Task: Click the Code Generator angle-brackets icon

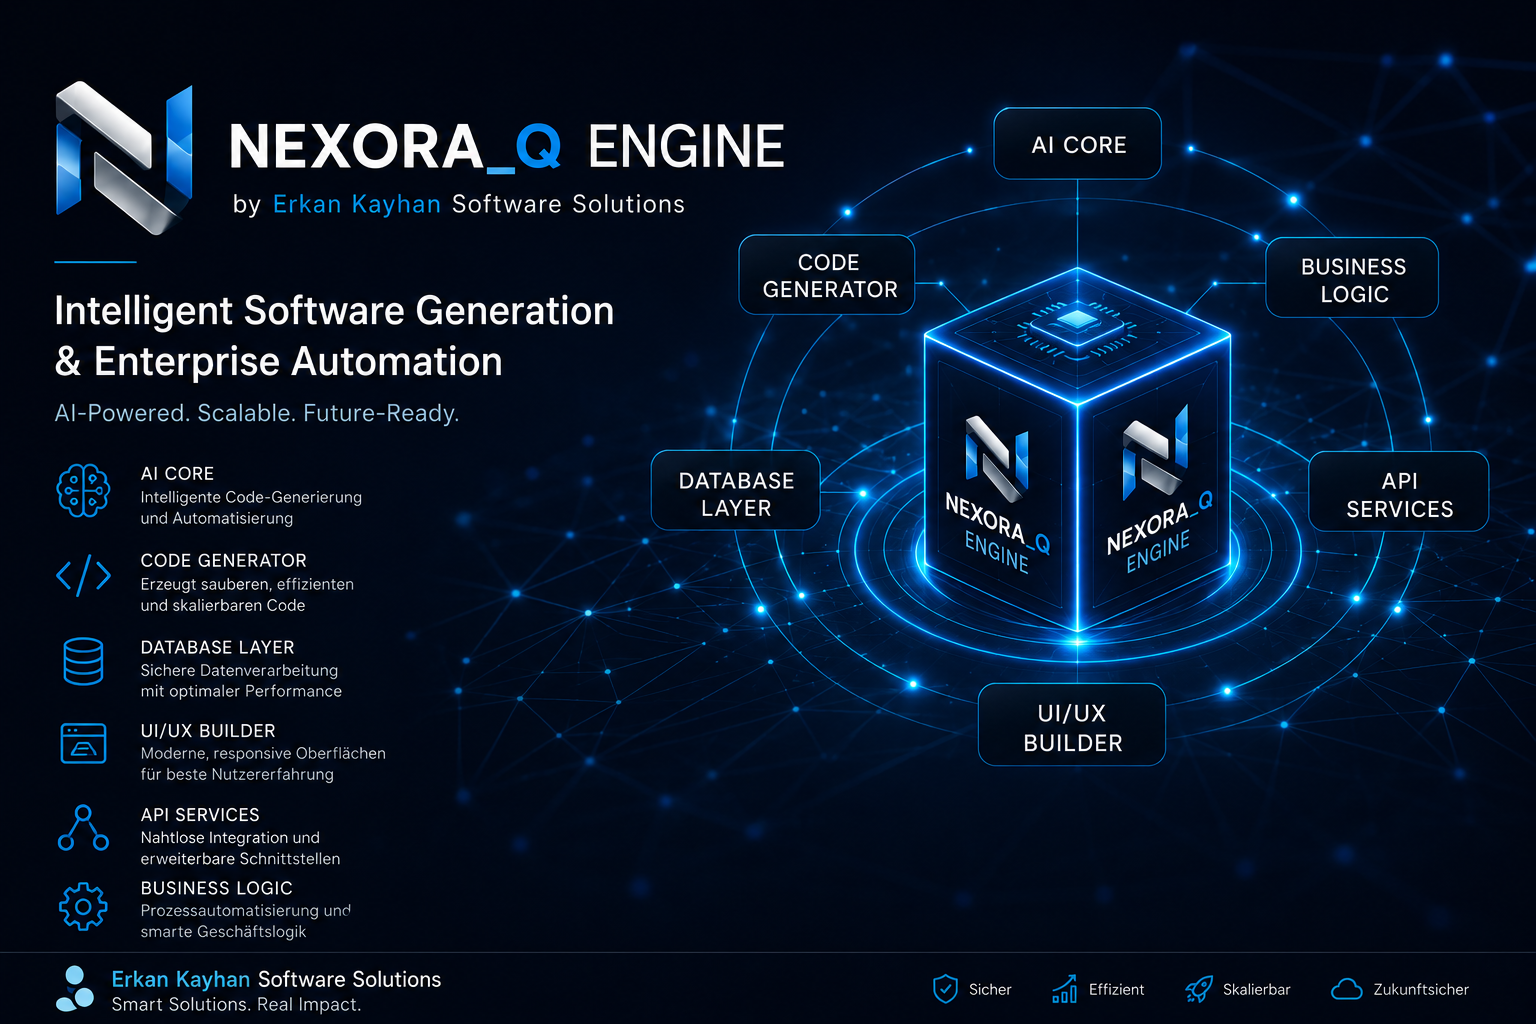Action: point(83,576)
